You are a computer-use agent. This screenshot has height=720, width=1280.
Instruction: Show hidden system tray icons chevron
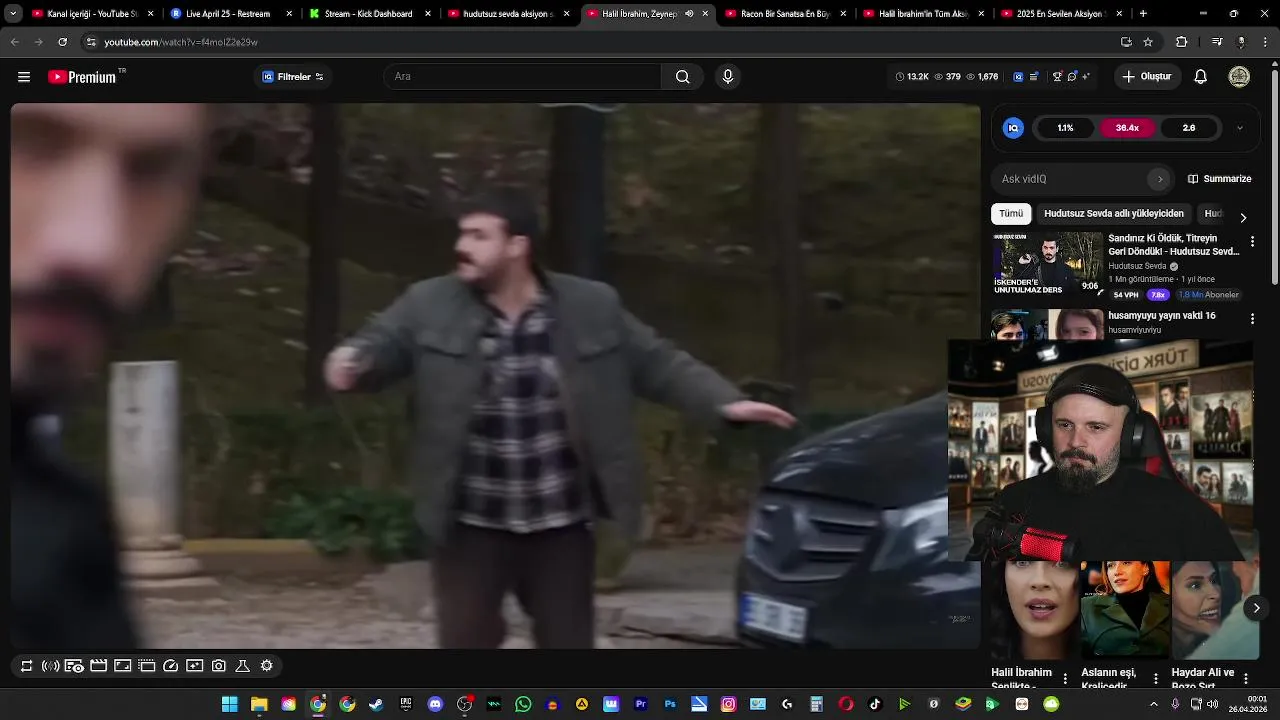tap(1153, 705)
